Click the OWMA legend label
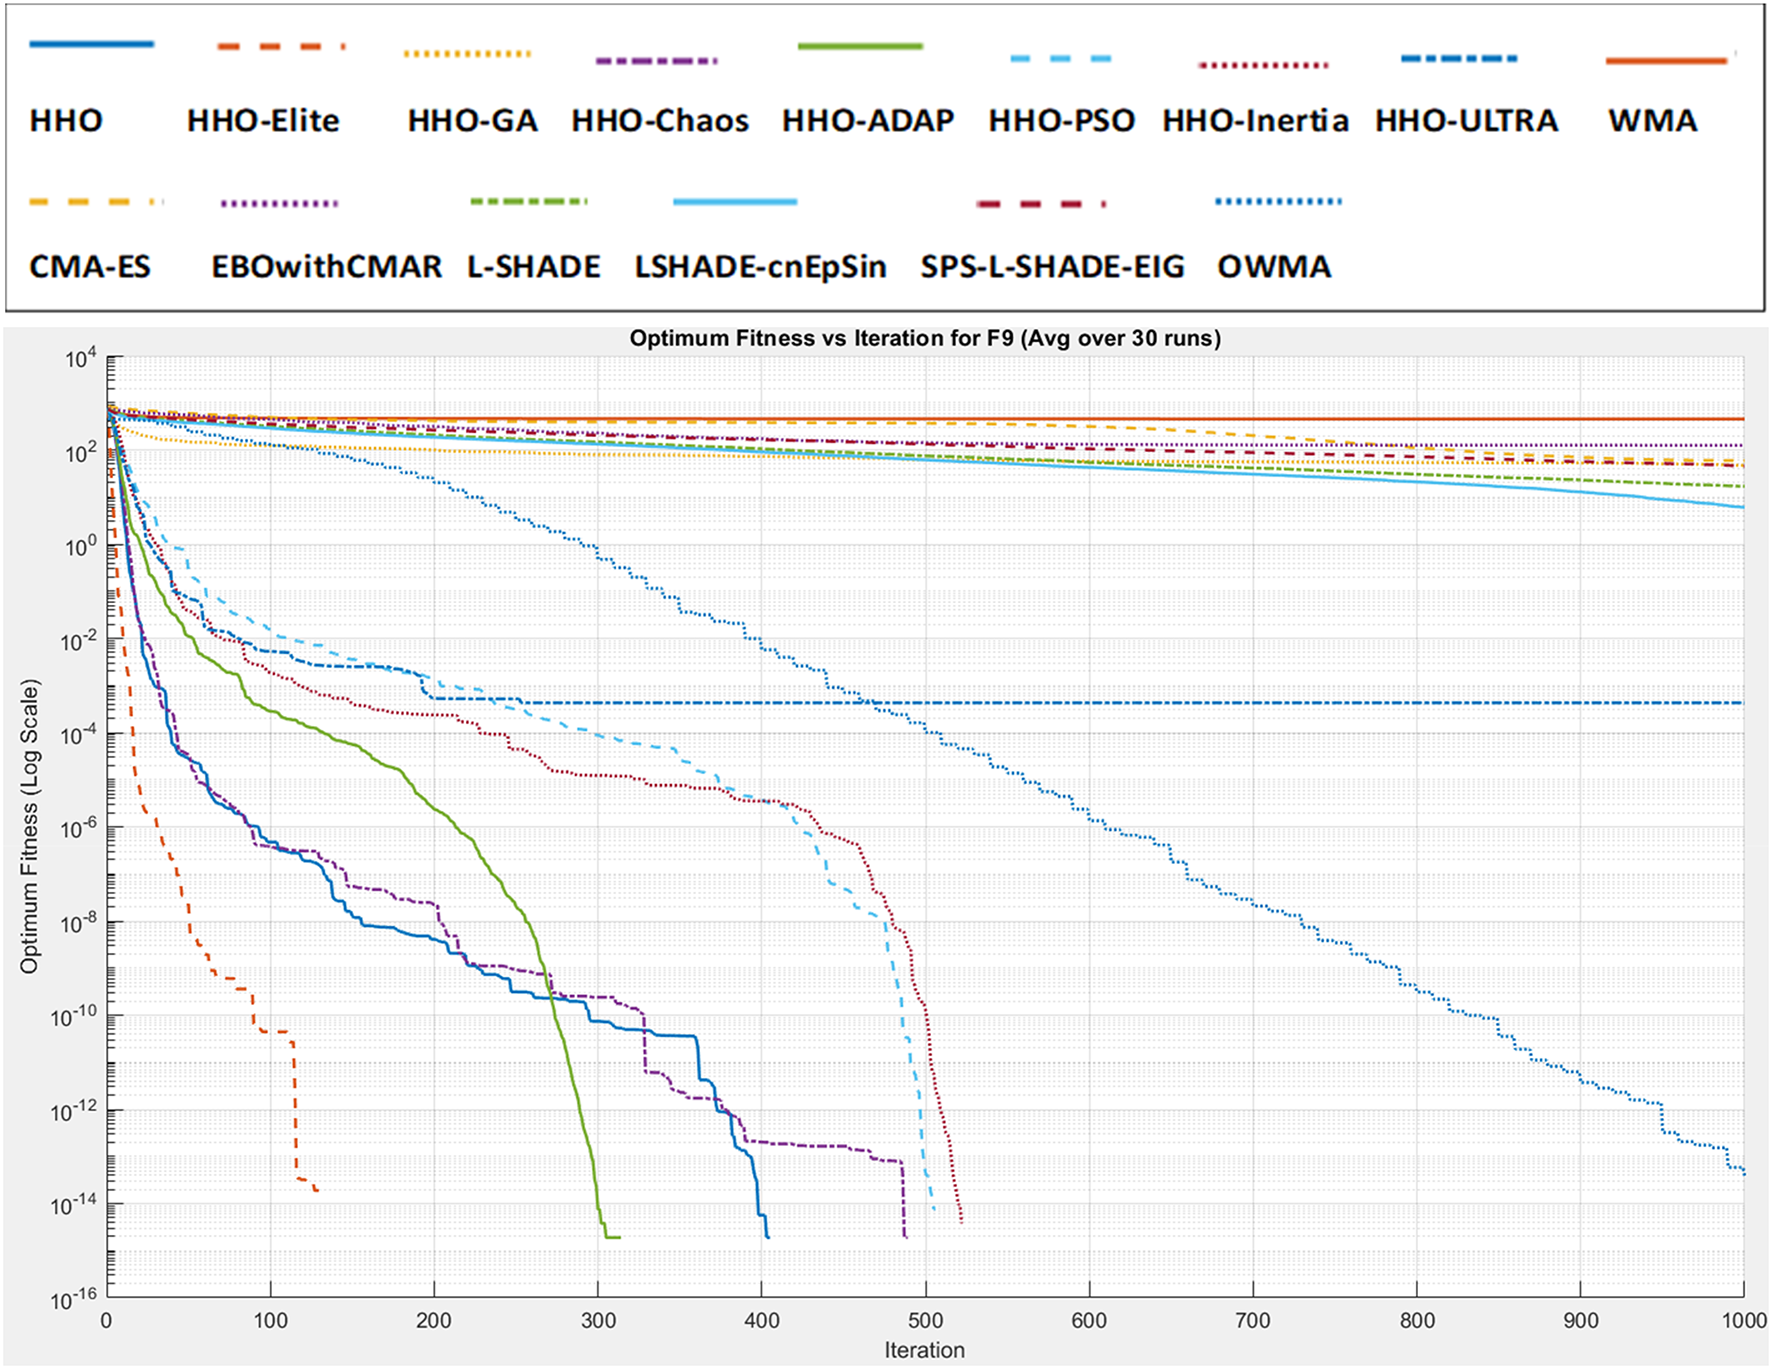The image size is (1772, 1369). pyautogui.click(x=1274, y=267)
